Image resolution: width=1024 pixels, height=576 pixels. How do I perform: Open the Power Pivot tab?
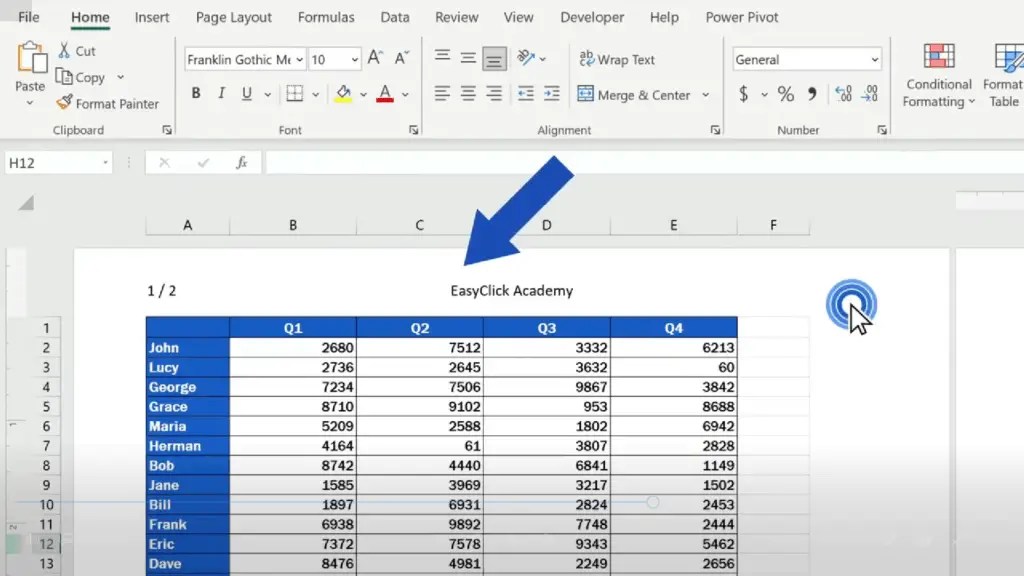click(742, 17)
